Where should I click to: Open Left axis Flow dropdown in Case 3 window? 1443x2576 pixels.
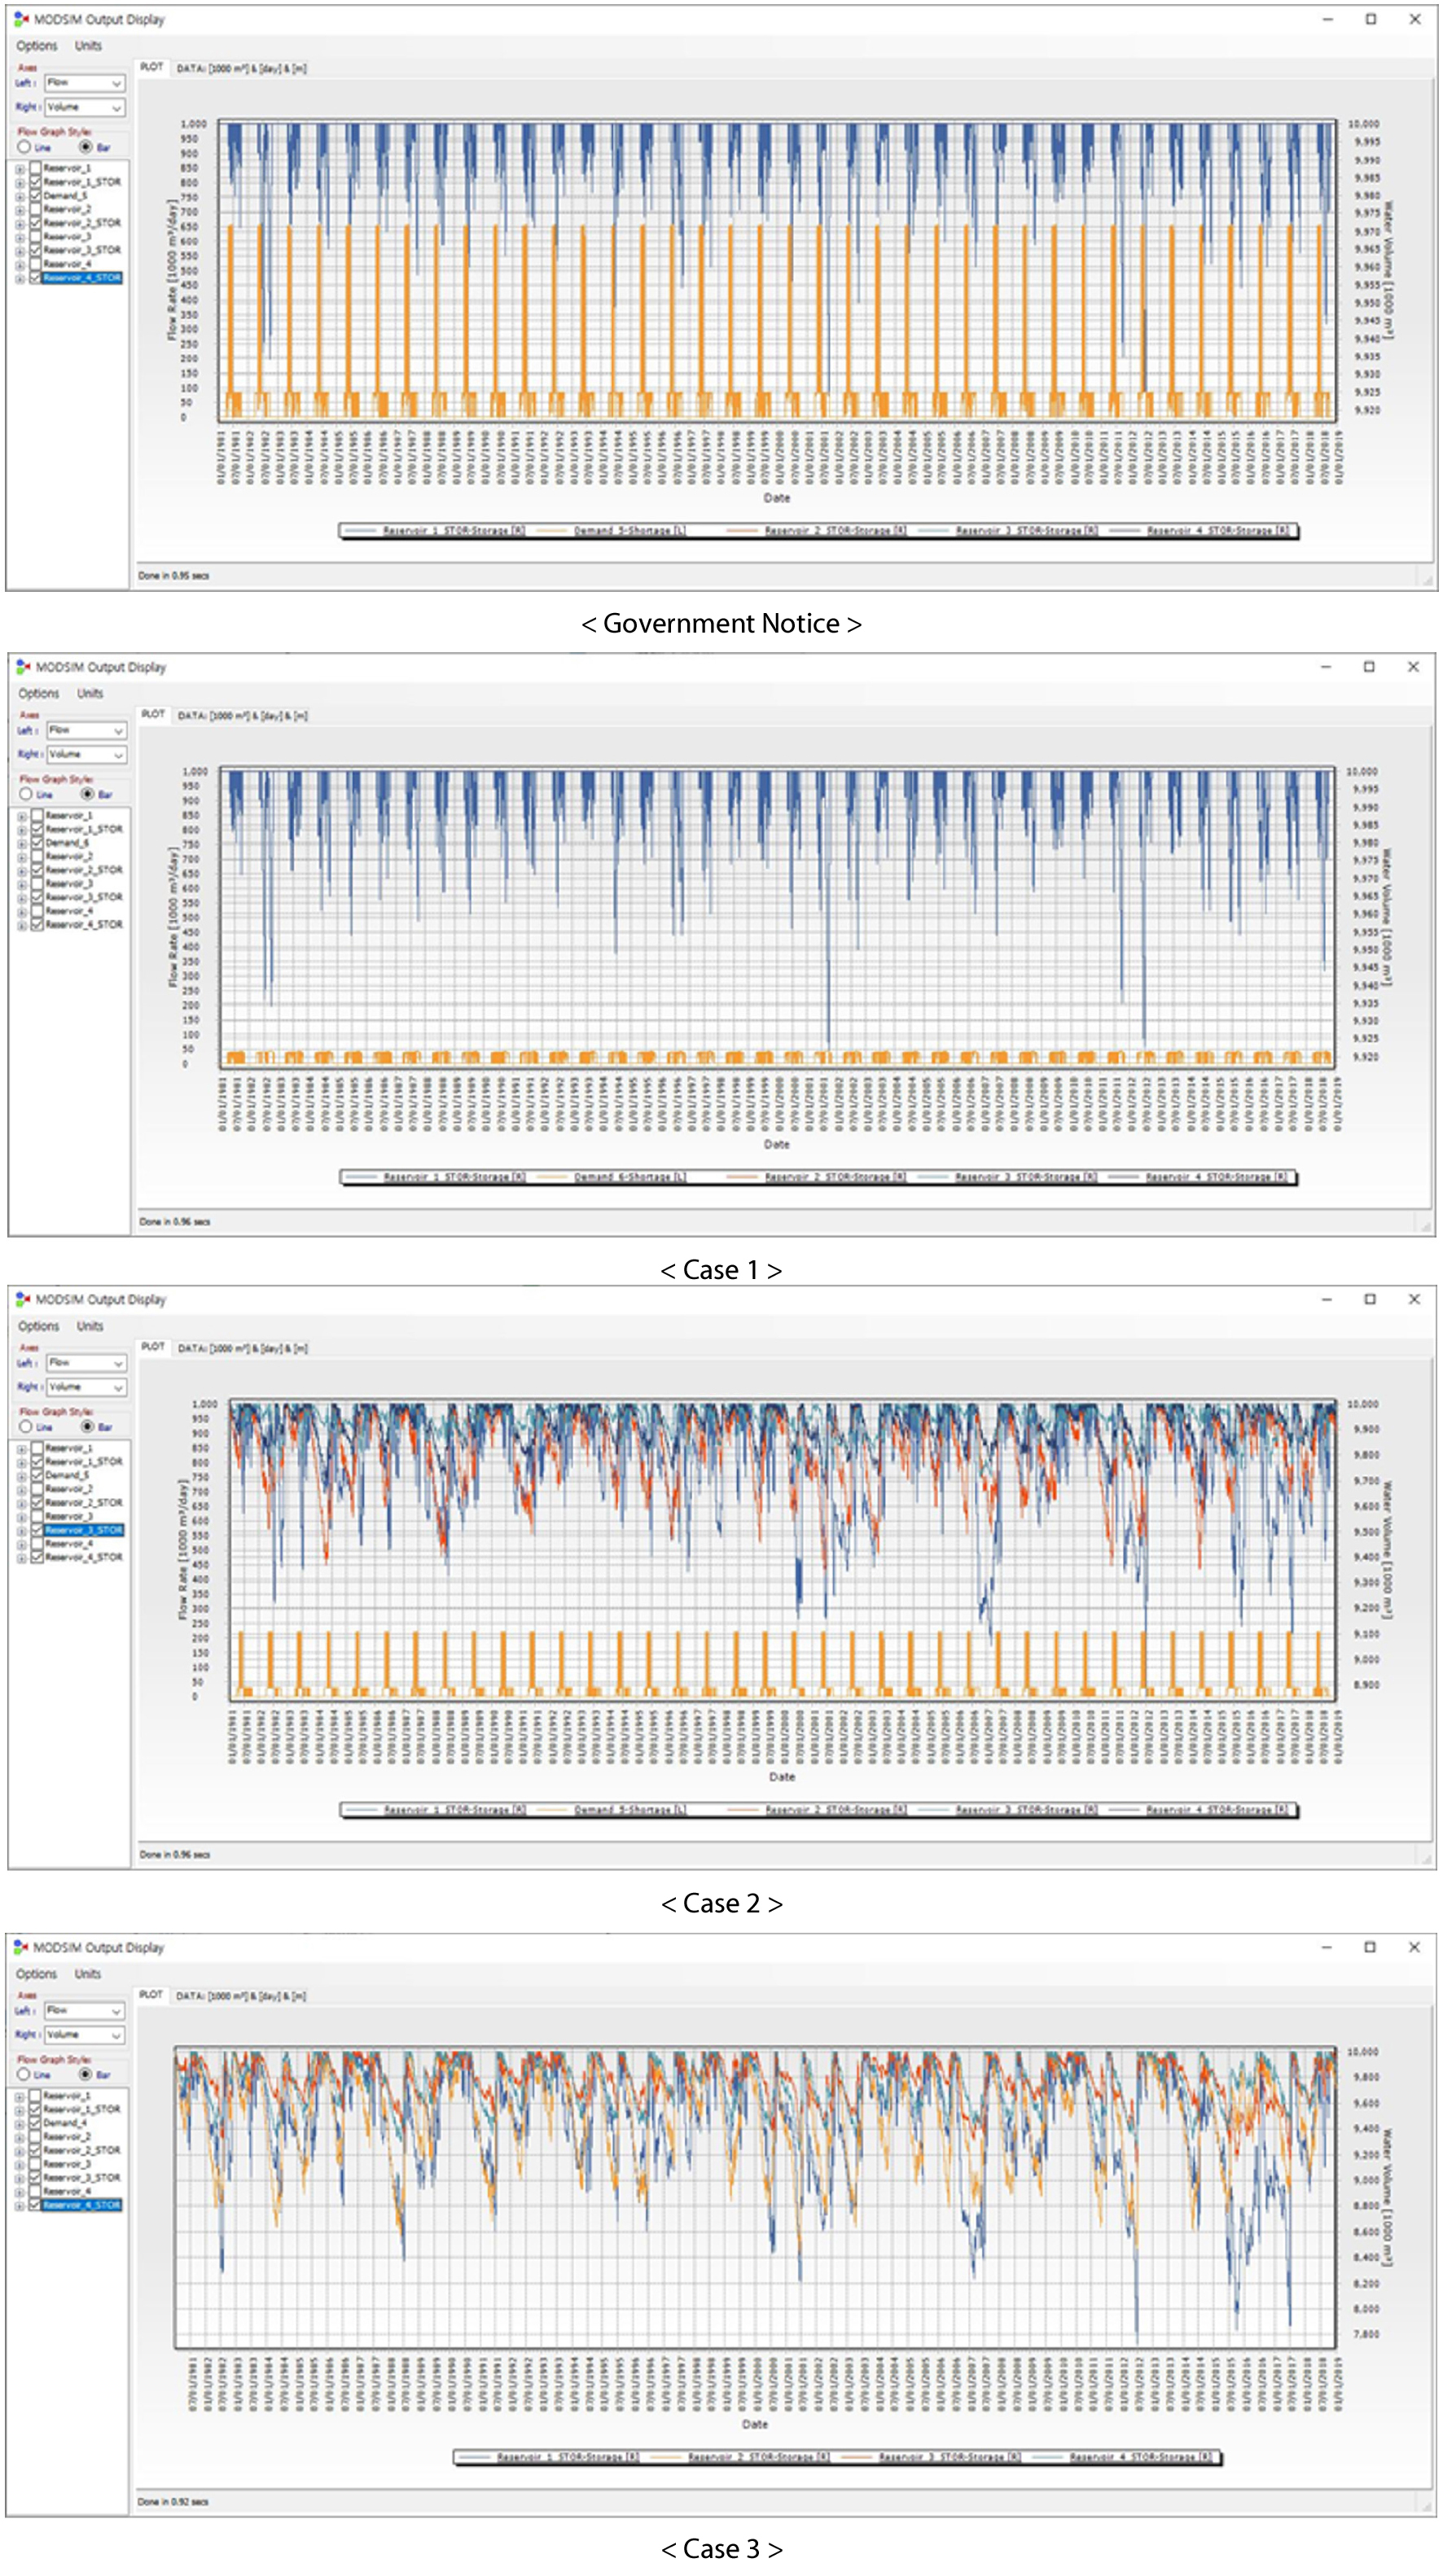click(x=84, y=2010)
